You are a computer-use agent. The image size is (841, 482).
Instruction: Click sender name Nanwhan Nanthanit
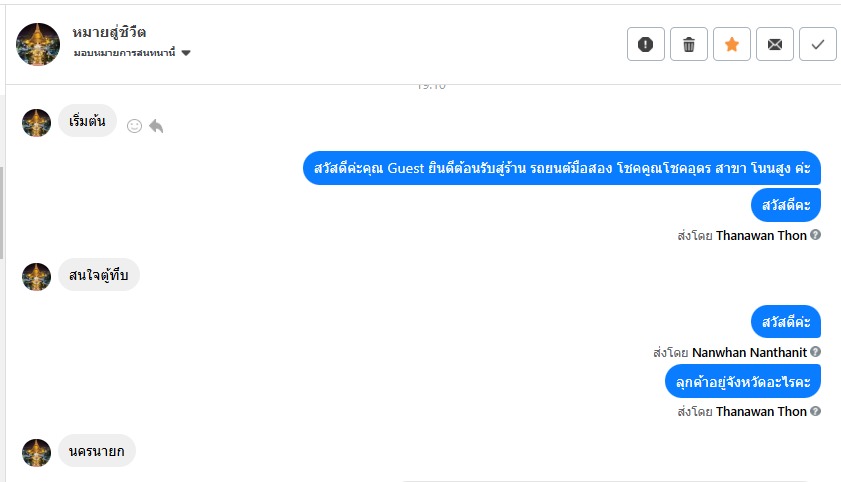[749, 352]
